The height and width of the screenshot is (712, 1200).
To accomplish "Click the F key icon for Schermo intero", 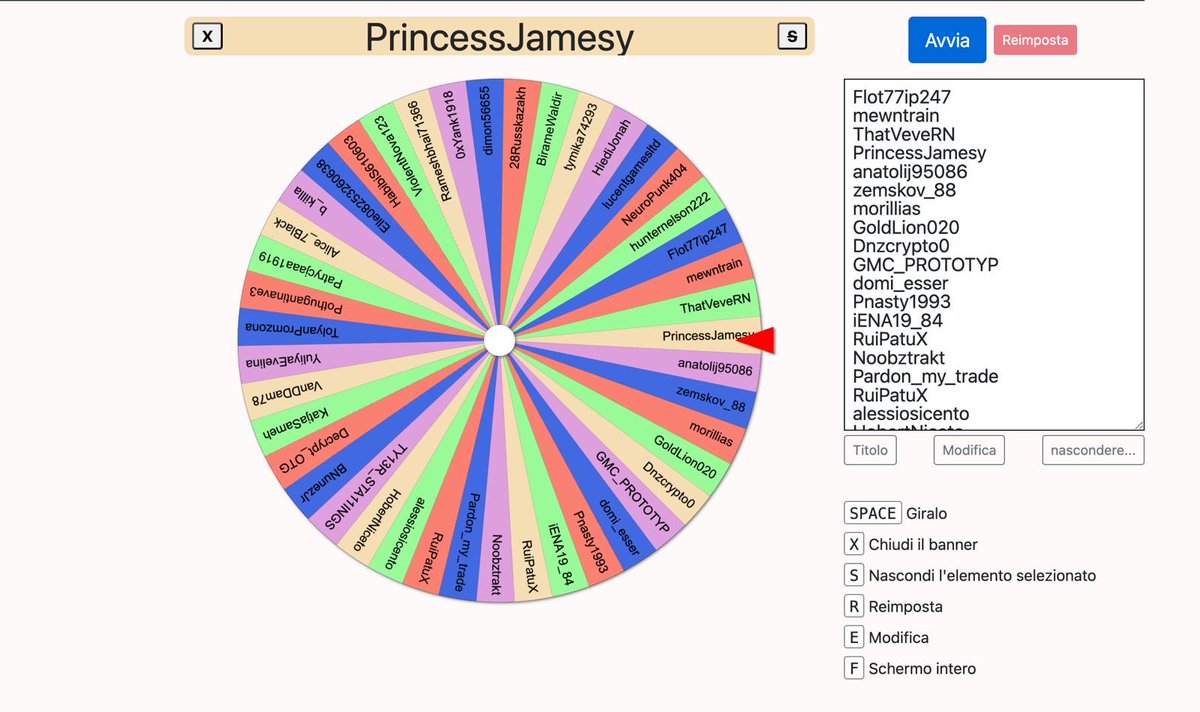I will (x=854, y=668).
